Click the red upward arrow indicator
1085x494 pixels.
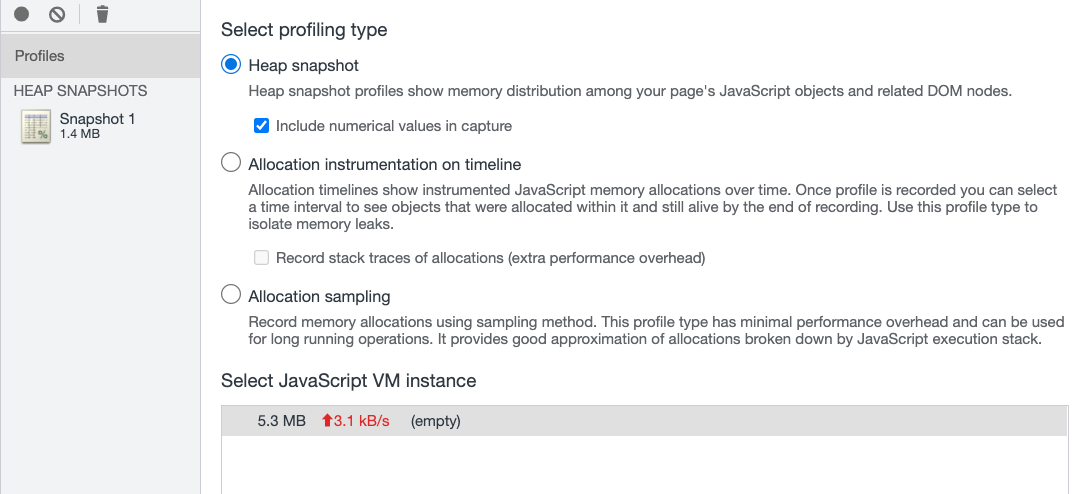coord(326,421)
